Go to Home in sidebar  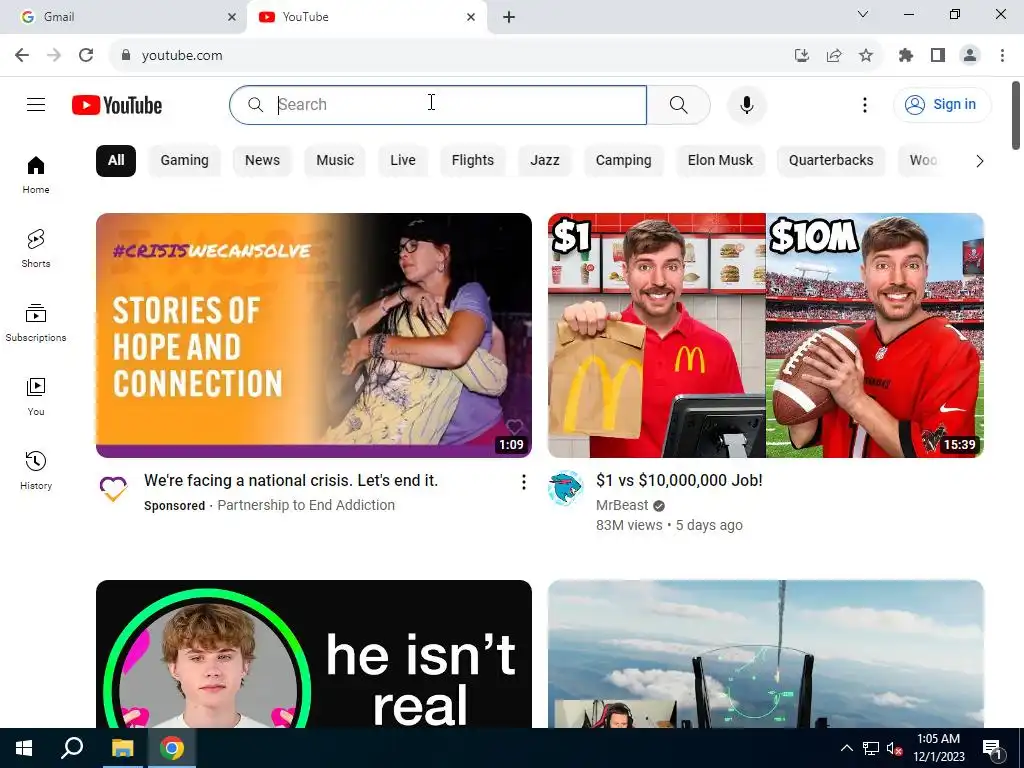coord(36,175)
